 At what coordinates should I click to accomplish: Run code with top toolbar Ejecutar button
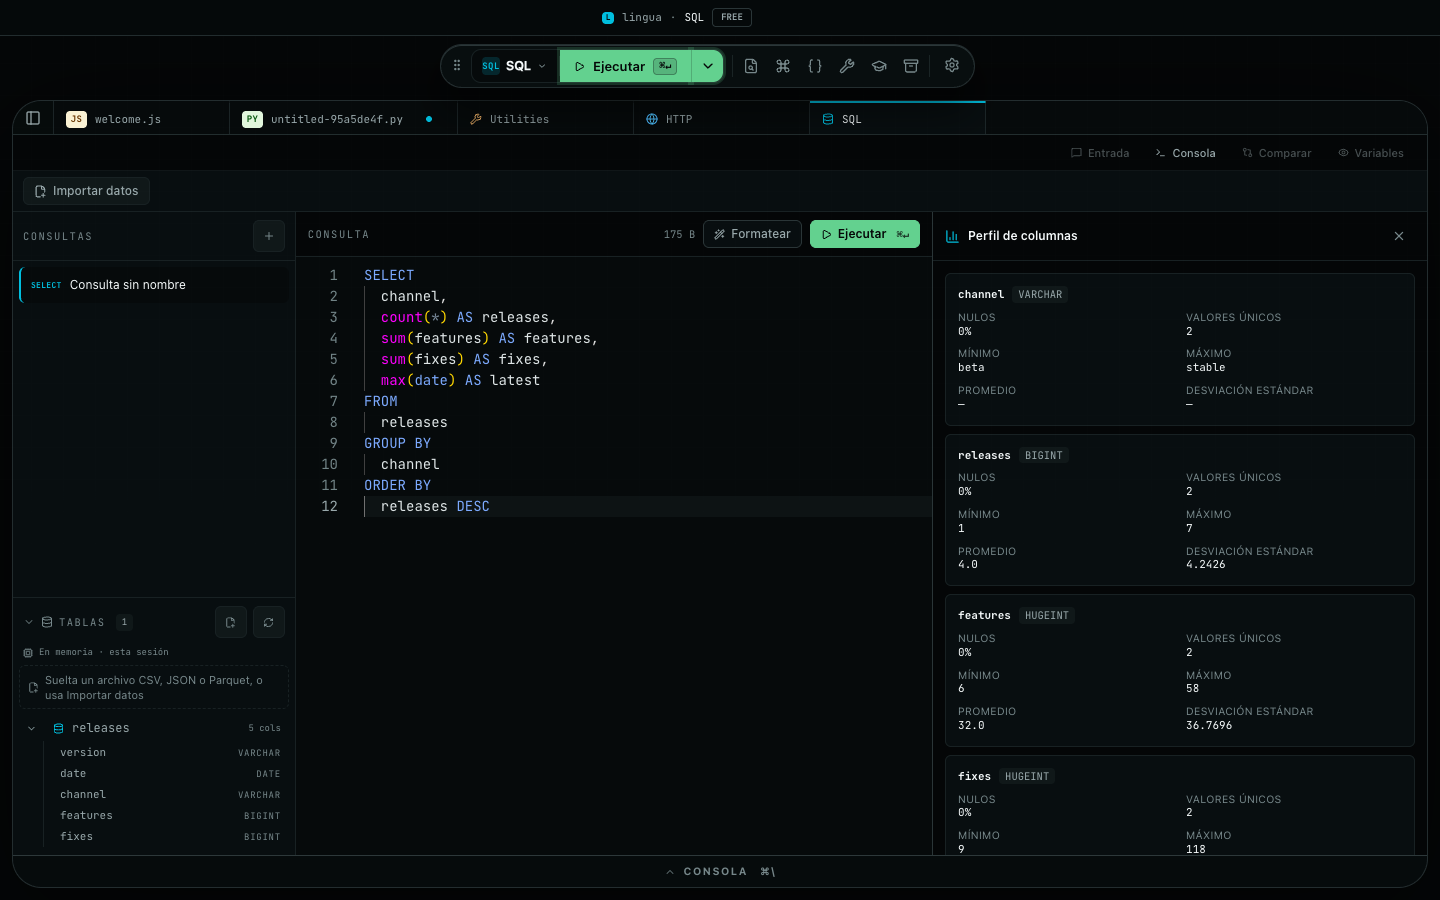point(625,66)
